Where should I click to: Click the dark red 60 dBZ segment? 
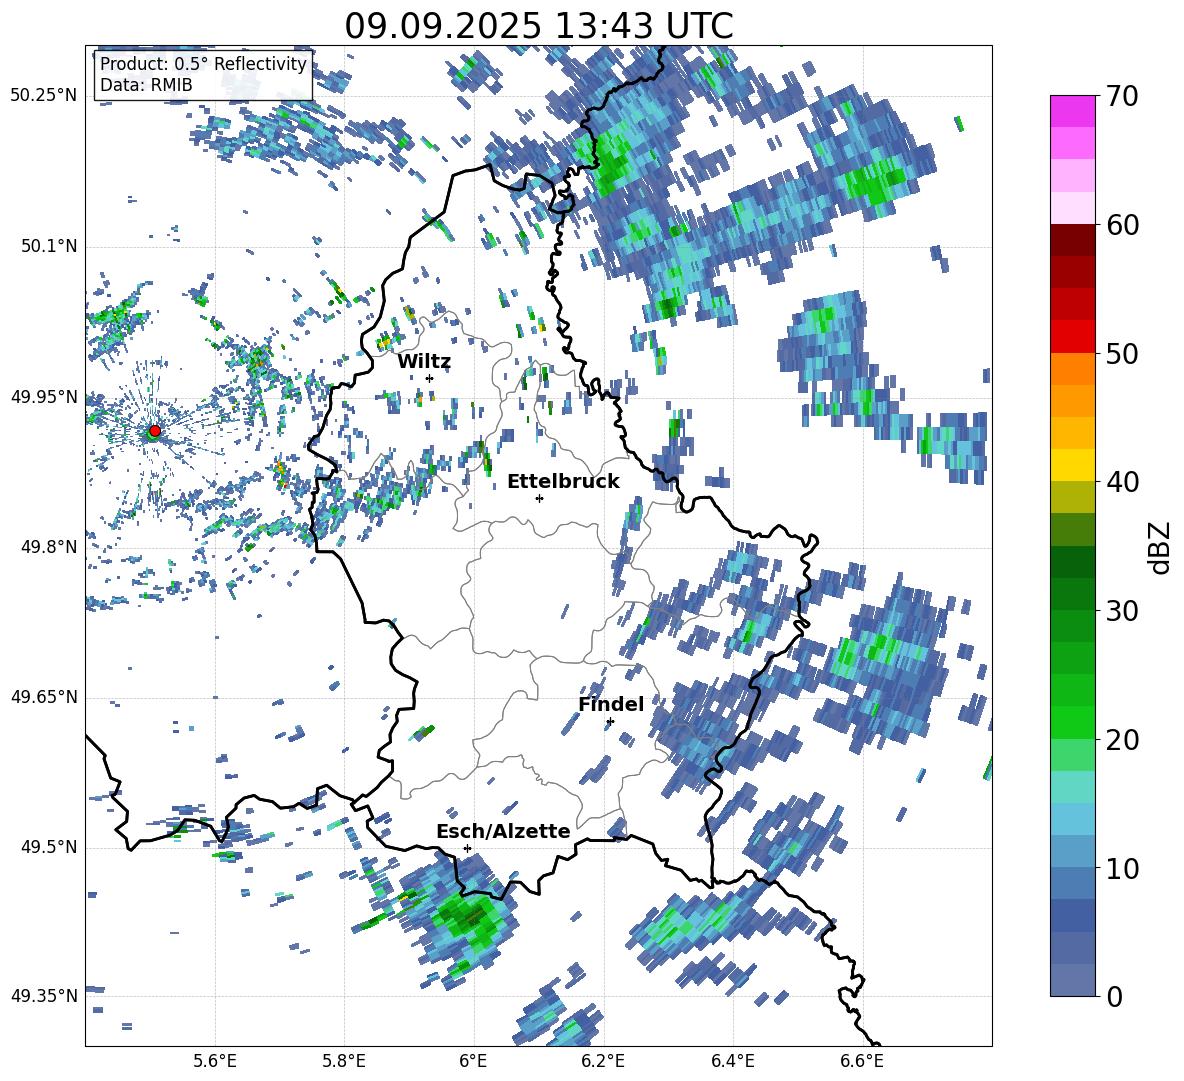point(1072,240)
